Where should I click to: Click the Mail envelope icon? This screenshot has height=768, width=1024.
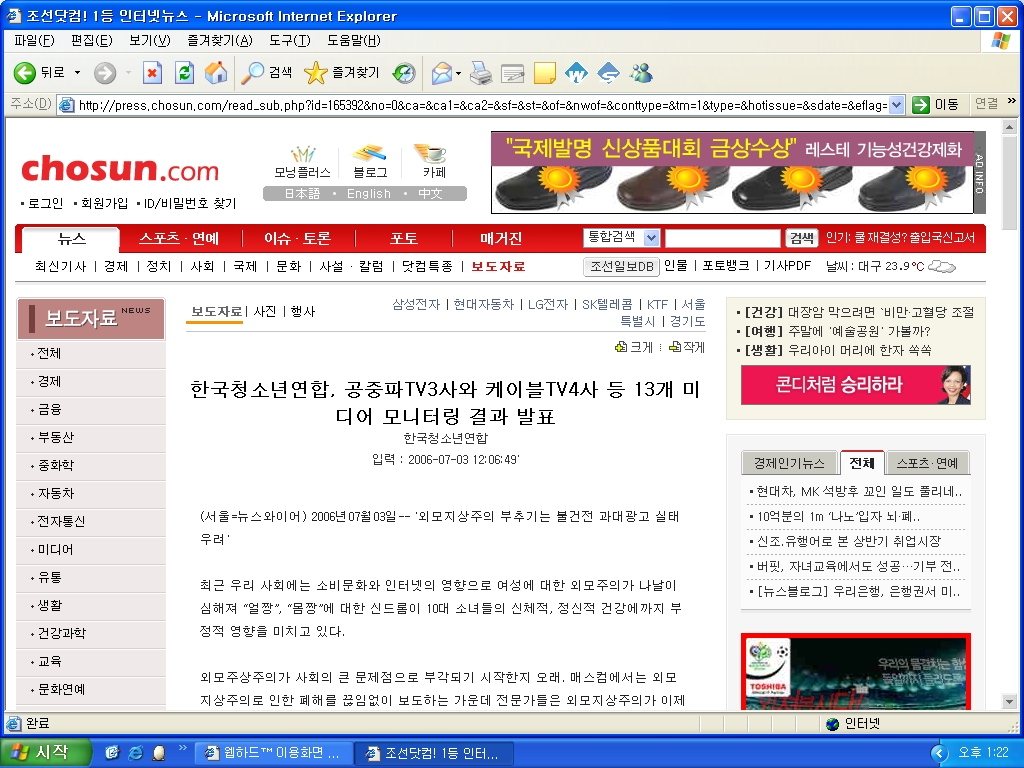coord(442,72)
